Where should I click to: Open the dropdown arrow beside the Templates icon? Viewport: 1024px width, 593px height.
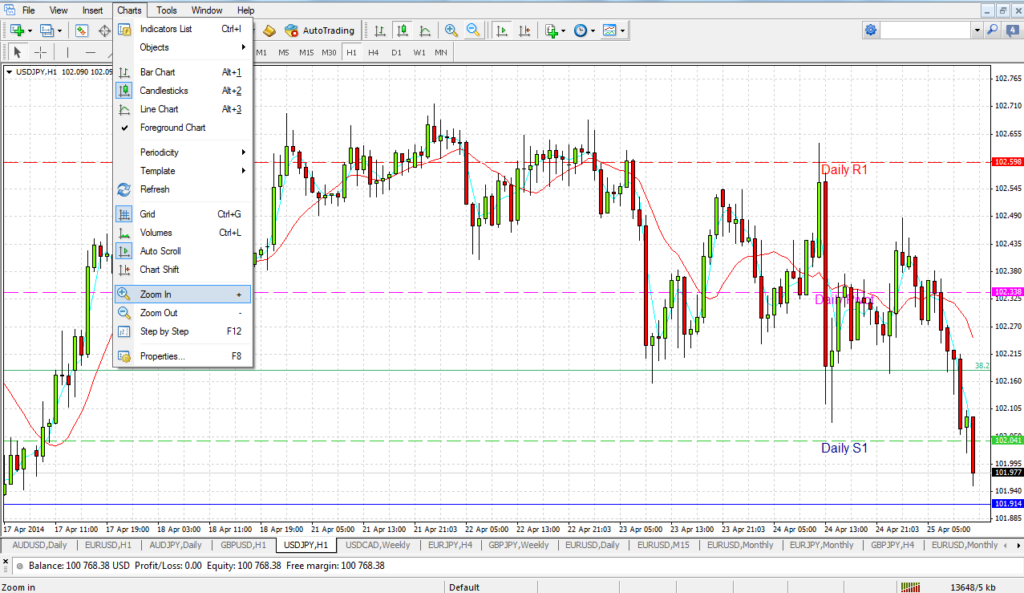(x=622, y=31)
